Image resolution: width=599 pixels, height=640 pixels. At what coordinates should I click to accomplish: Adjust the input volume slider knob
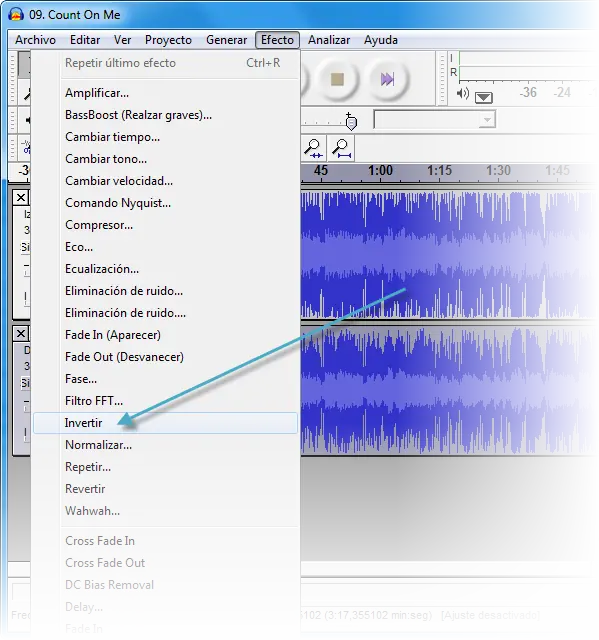point(351,122)
